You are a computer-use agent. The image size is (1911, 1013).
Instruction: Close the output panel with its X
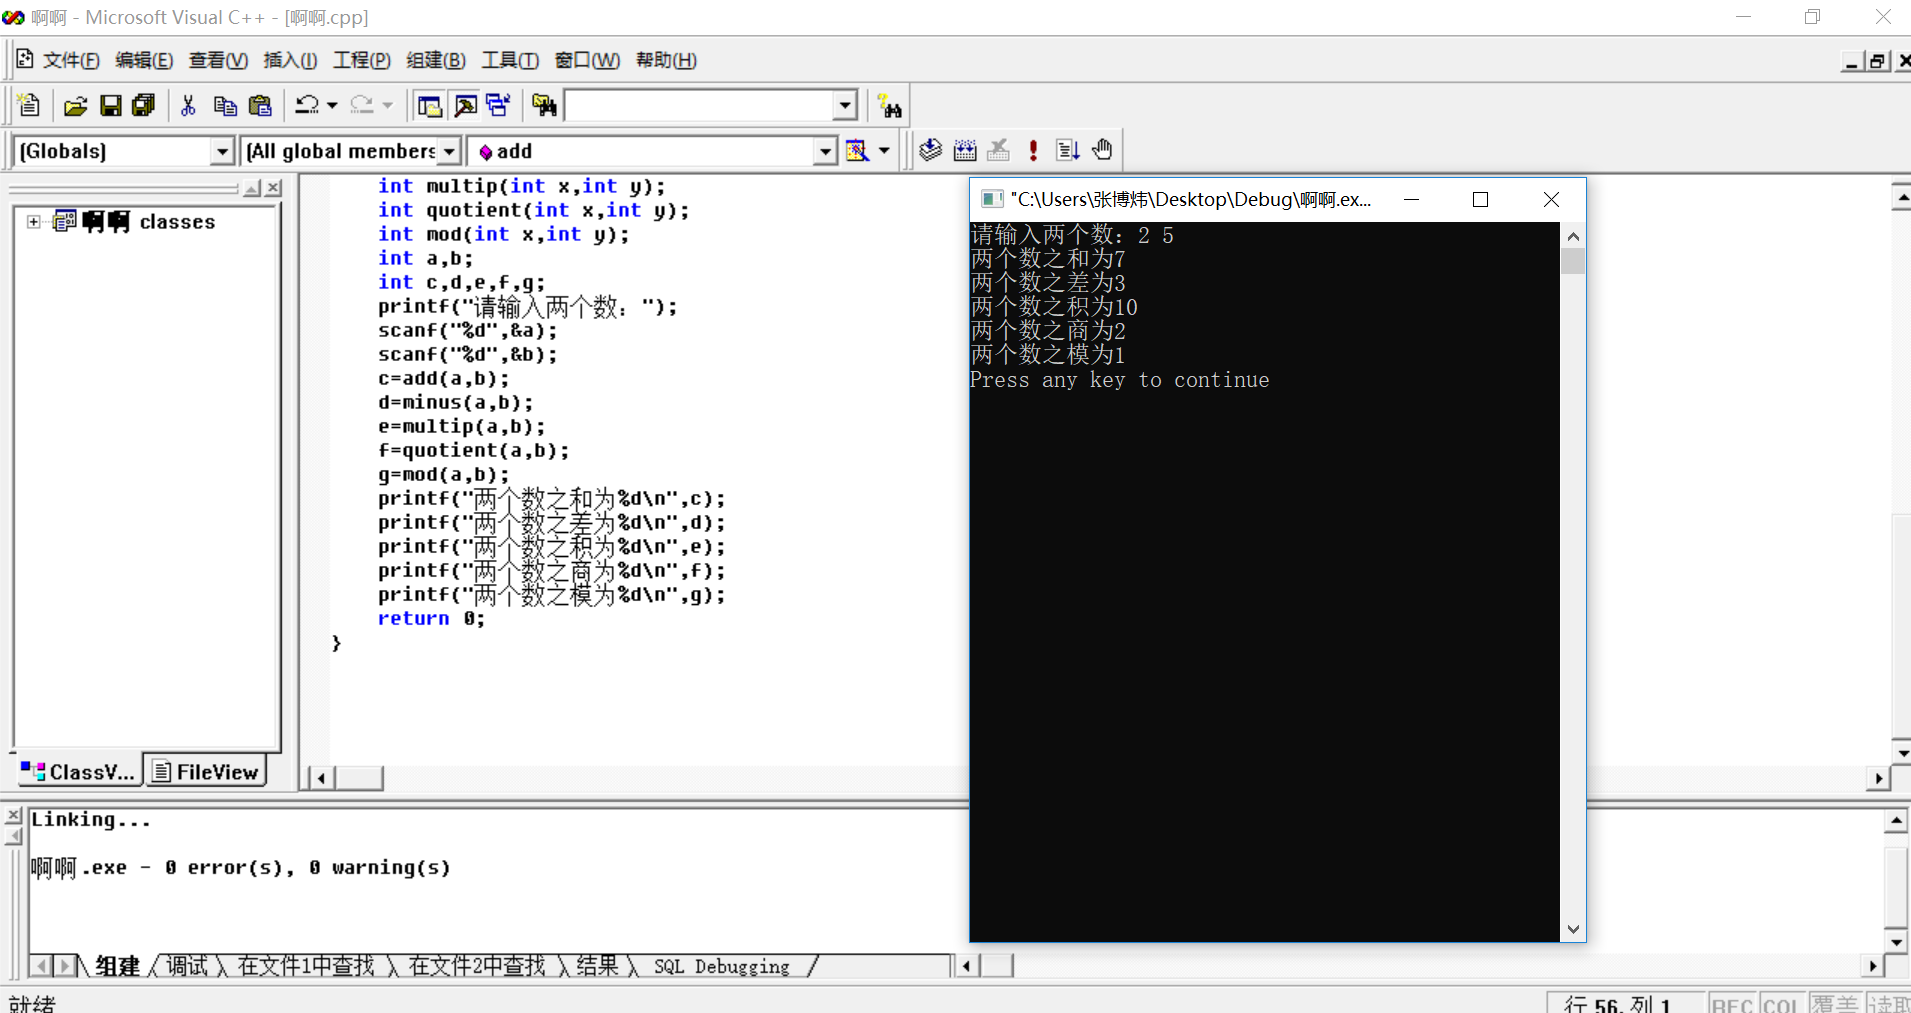point(13,816)
